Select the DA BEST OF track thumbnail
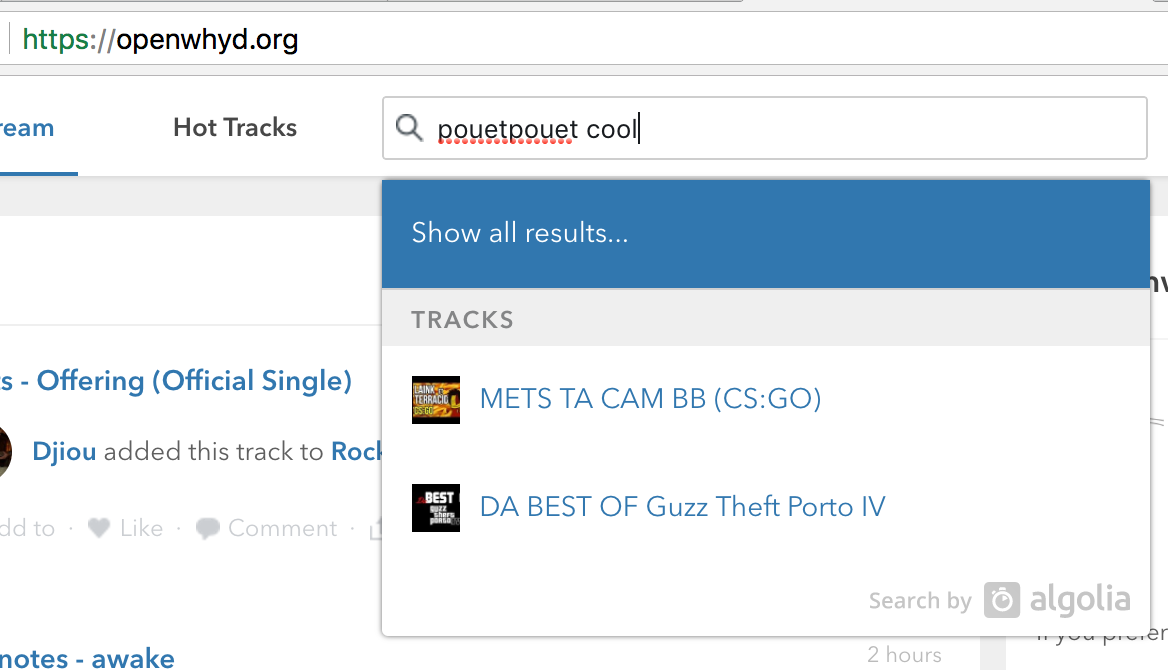The image size is (1168, 670). (436, 507)
